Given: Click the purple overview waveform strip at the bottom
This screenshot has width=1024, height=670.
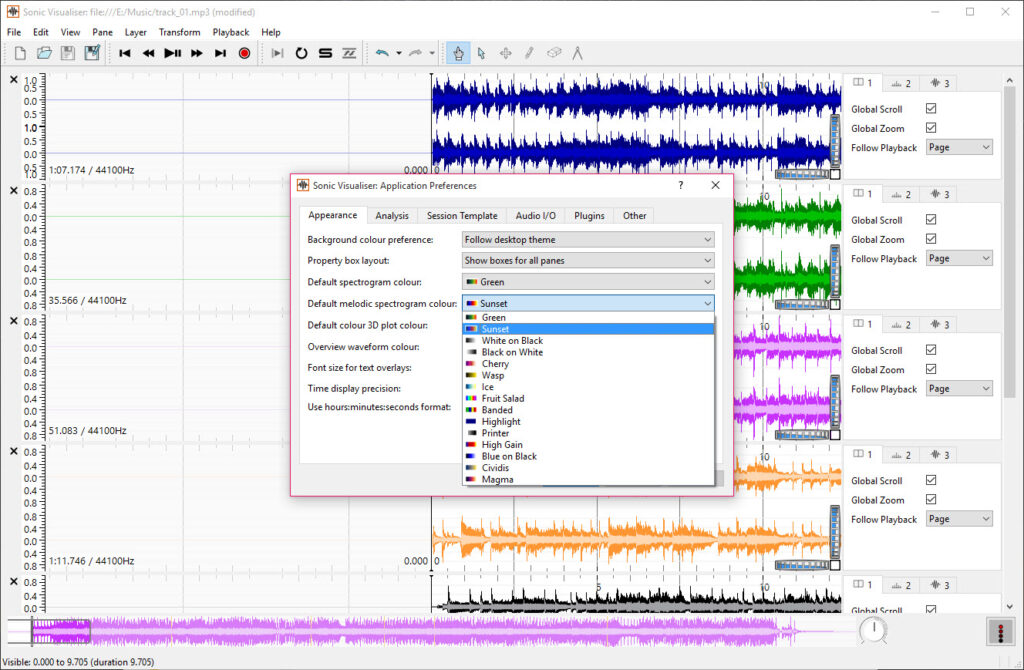Looking at the screenshot, I should coord(431,631).
